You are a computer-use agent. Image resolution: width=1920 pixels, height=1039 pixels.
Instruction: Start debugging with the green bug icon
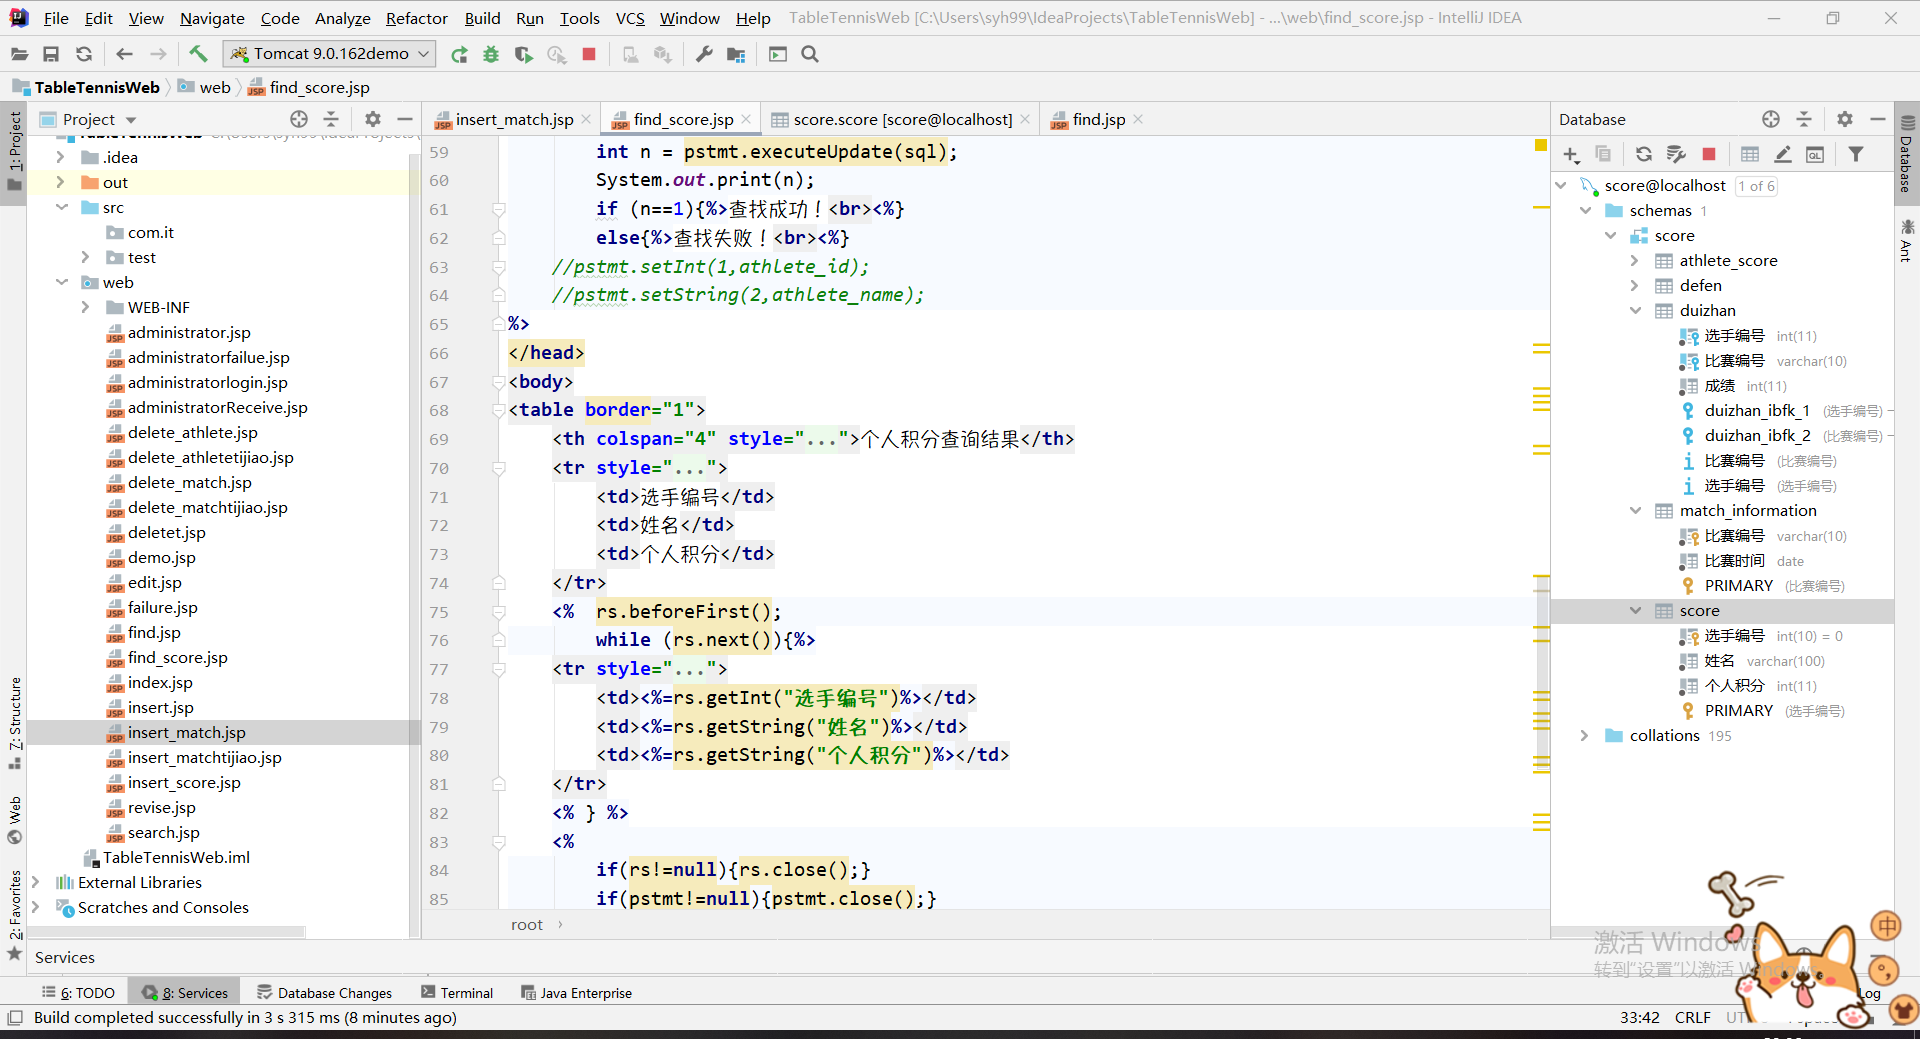tap(491, 54)
